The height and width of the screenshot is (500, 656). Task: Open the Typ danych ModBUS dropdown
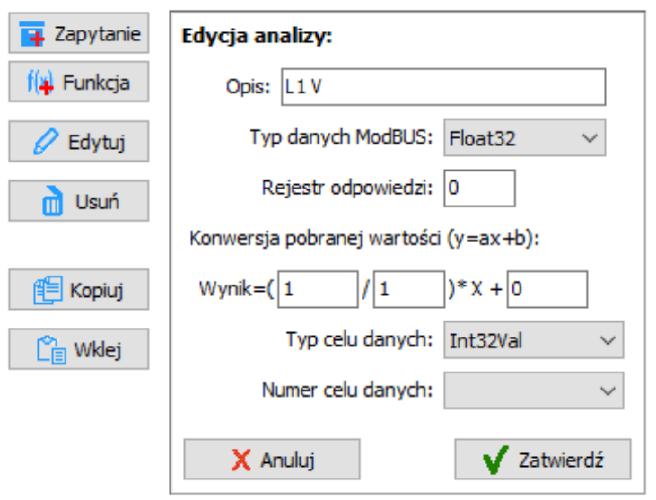click(525, 138)
